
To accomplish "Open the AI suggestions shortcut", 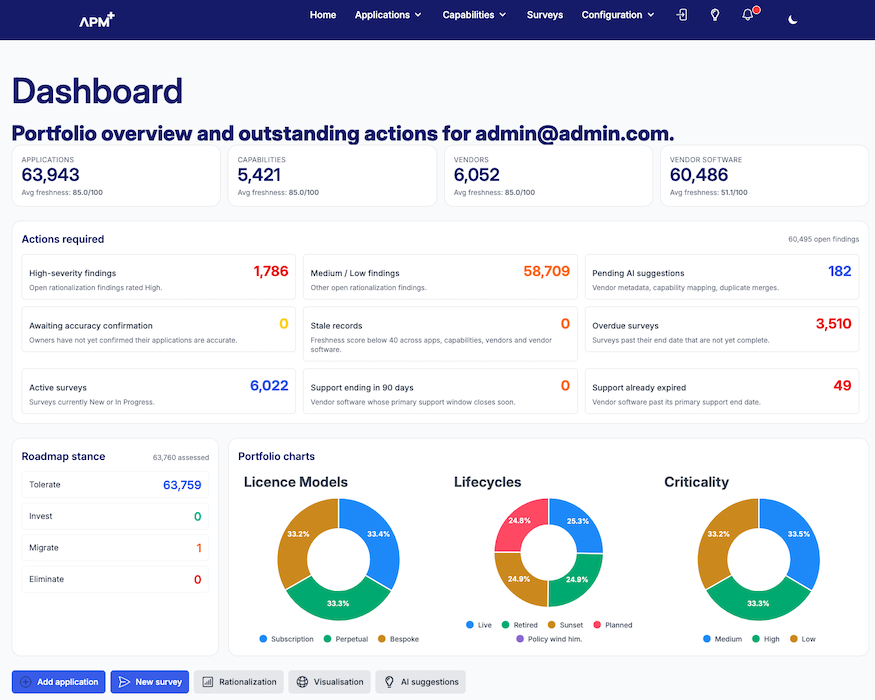I will coord(420,682).
